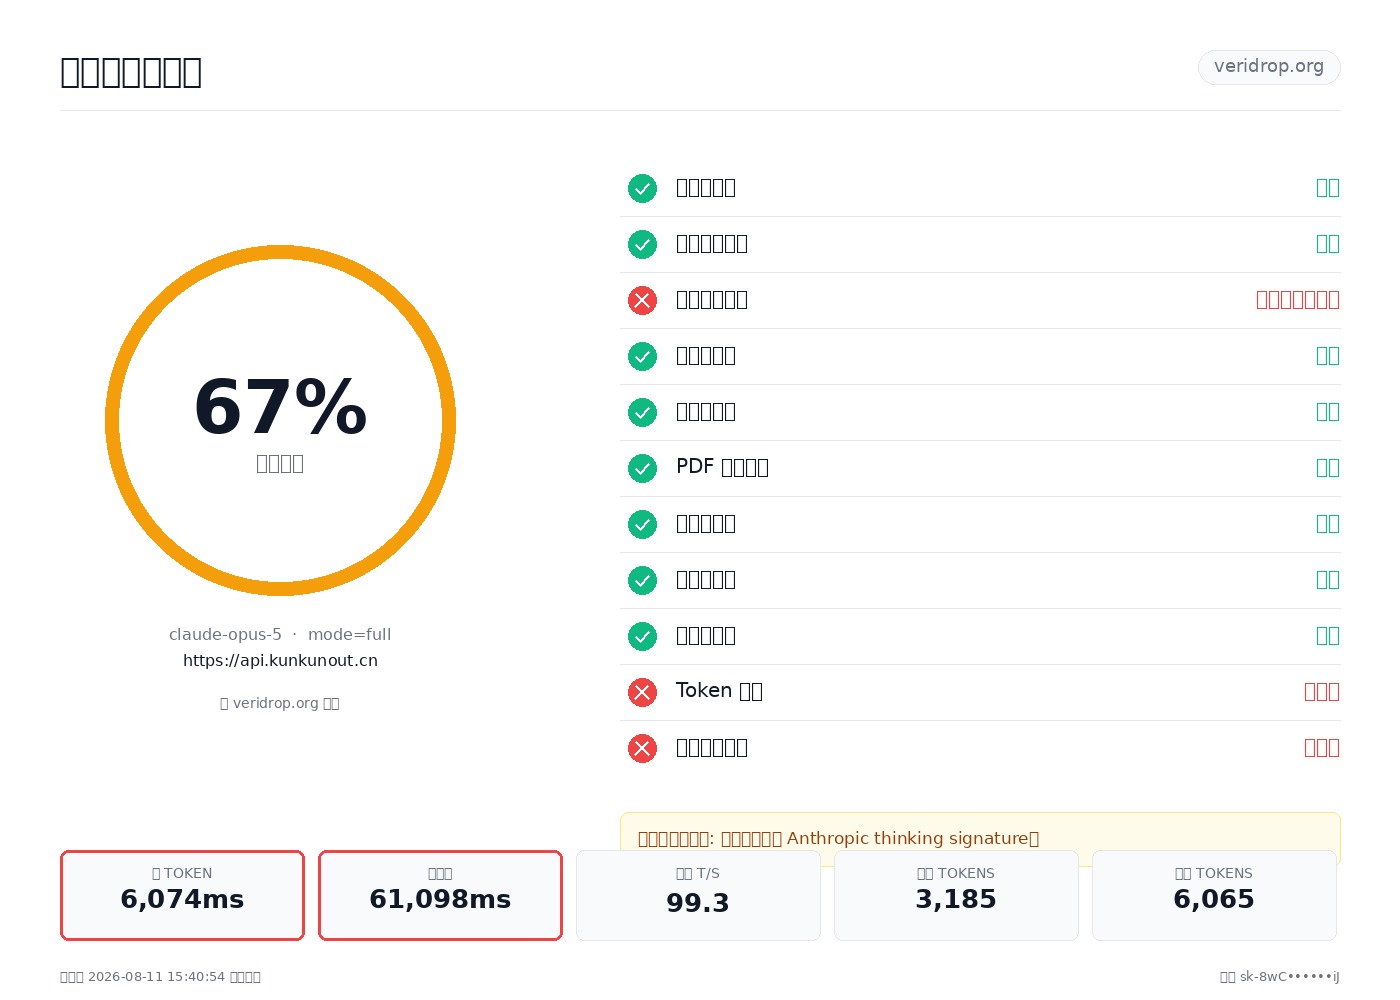Click the 67% orange score ring
1400x1000 pixels.
(280, 420)
